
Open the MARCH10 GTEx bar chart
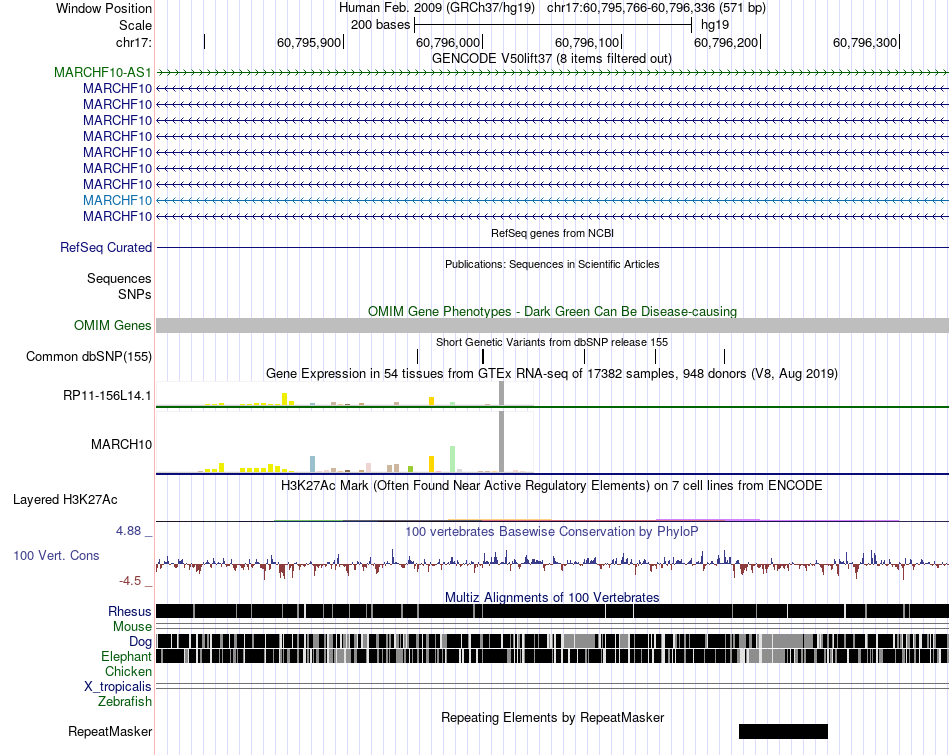(345, 442)
